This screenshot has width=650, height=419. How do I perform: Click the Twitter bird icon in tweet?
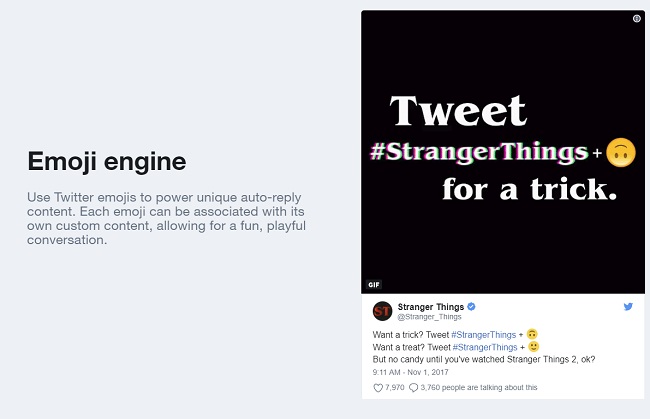coord(628,307)
